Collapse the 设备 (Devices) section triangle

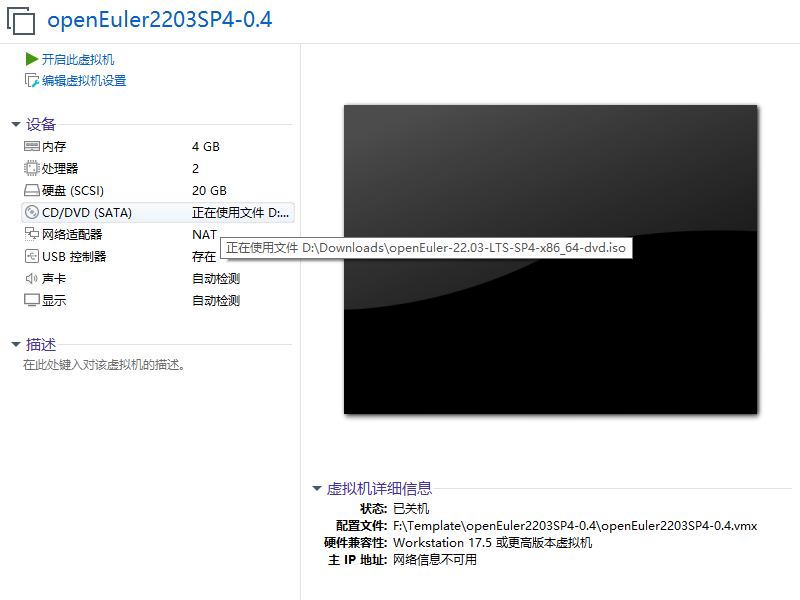coord(16,124)
